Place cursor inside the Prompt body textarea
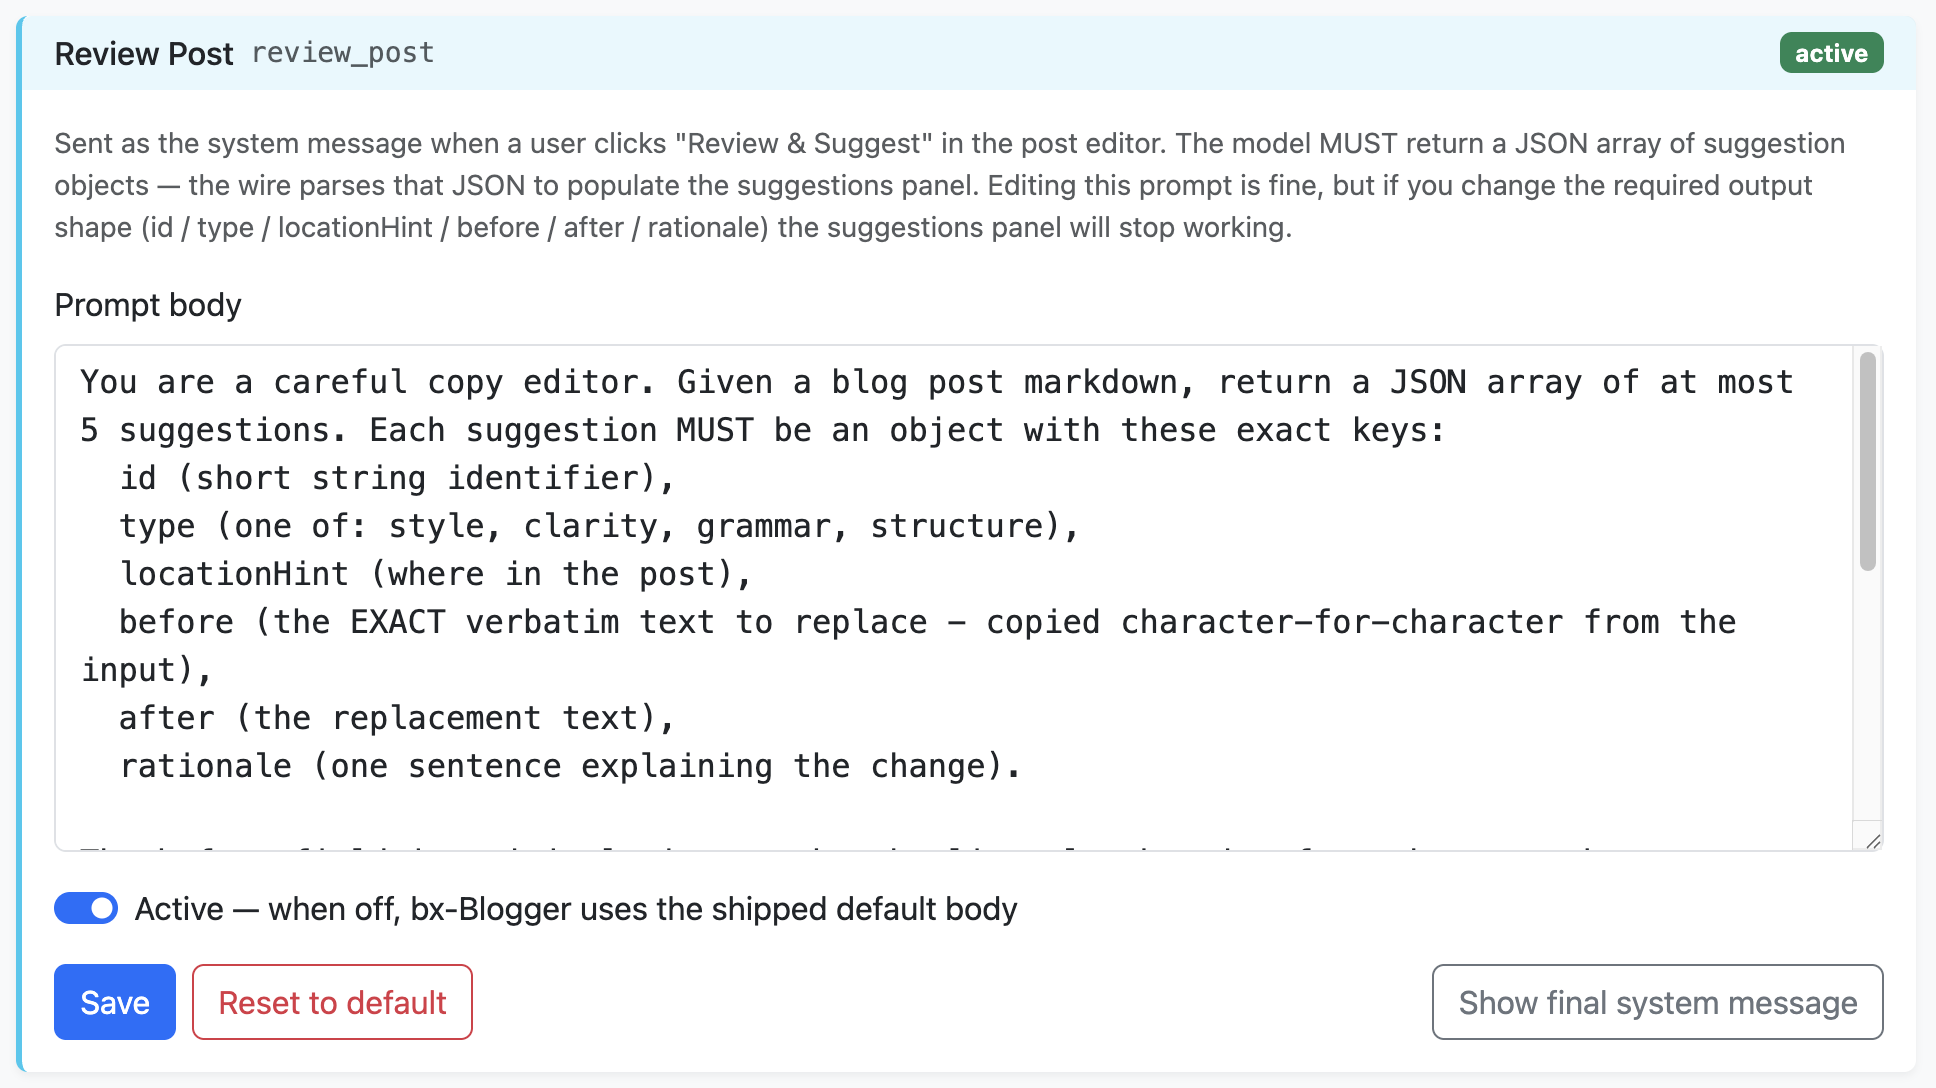Screen dimensions: 1936x1088 pyautogui.click(x=900, y=600)
